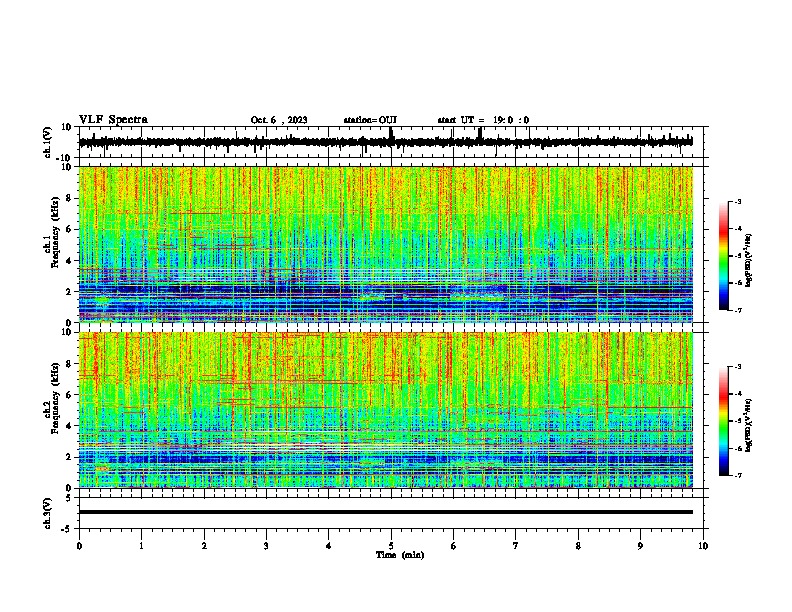Click the ch.2 spectrogram color scale bar
This screenshot has width=792, height=612.
pyautogui.click(x=723, y=421)
